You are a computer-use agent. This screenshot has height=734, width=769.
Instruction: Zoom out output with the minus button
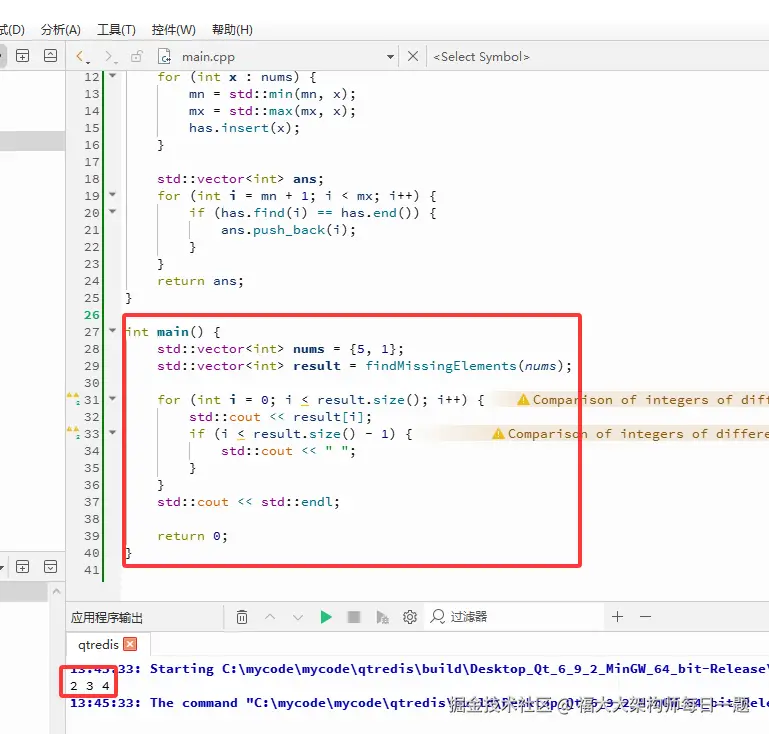click(x=646, y=617)
